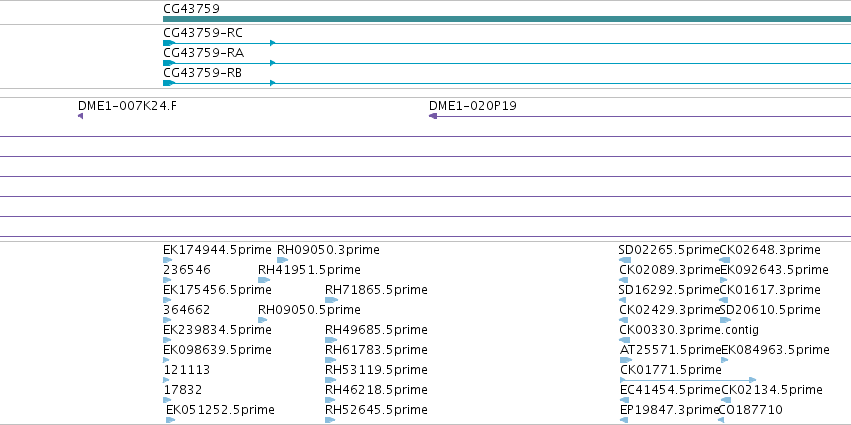The image size is (851, 425).
Task: Open the CG43759-RC transcript label
Action: tap(203, 33)
